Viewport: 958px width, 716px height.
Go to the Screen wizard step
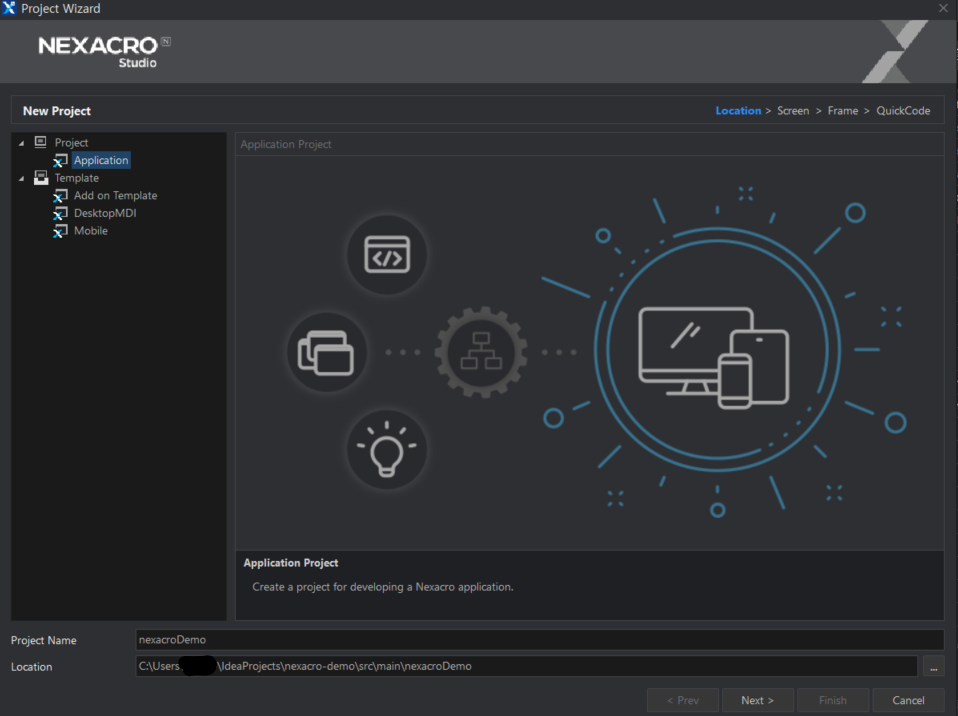[793, 111]
